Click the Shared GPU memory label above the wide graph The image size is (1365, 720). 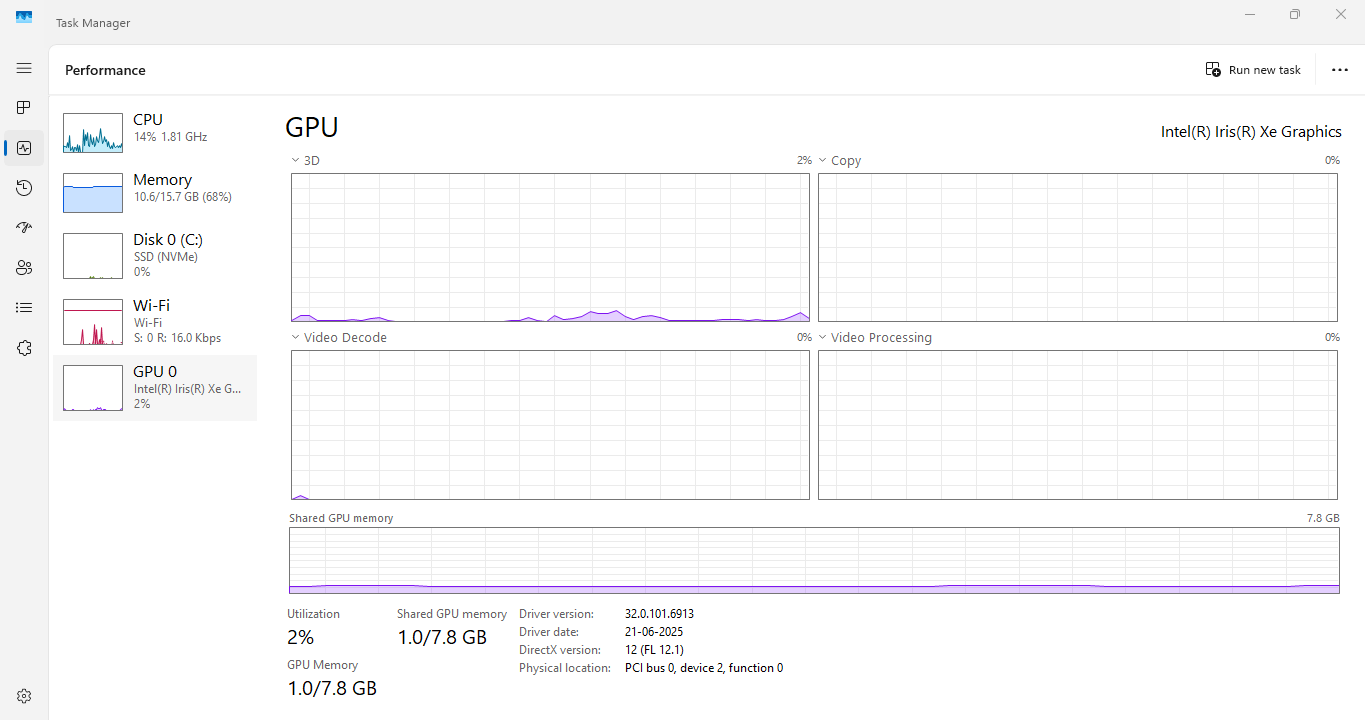tap(341, 518)
